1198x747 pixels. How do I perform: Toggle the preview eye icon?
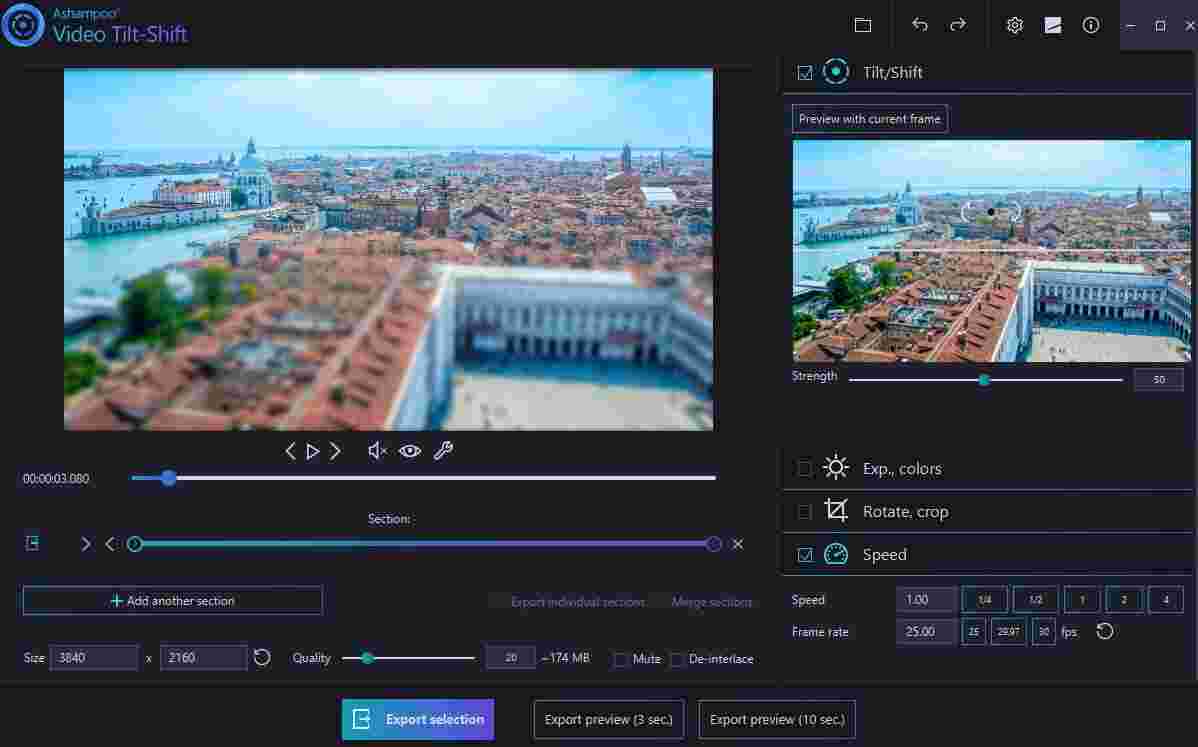click(409, 451)
